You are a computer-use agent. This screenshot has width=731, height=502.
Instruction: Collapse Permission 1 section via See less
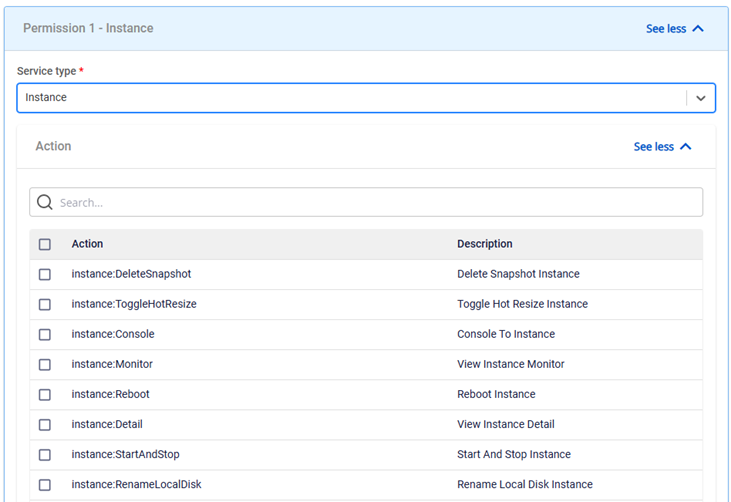coord(666,29)
